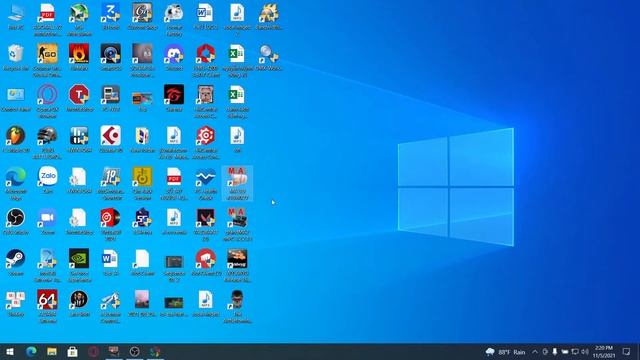Open the red gear hexagon icon app
This screenshot has height=360, width=640.
click(206, 142)
